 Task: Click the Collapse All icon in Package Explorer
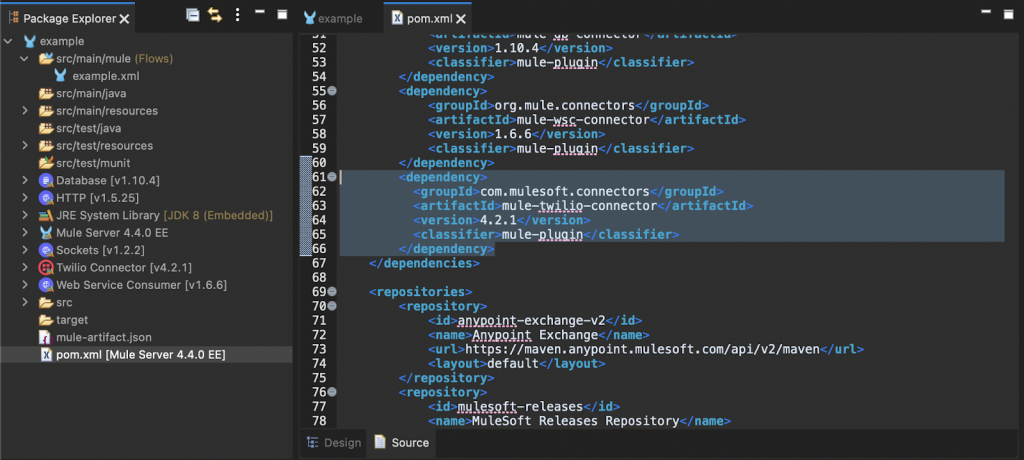pyautogui.click(x=193, y=15)
